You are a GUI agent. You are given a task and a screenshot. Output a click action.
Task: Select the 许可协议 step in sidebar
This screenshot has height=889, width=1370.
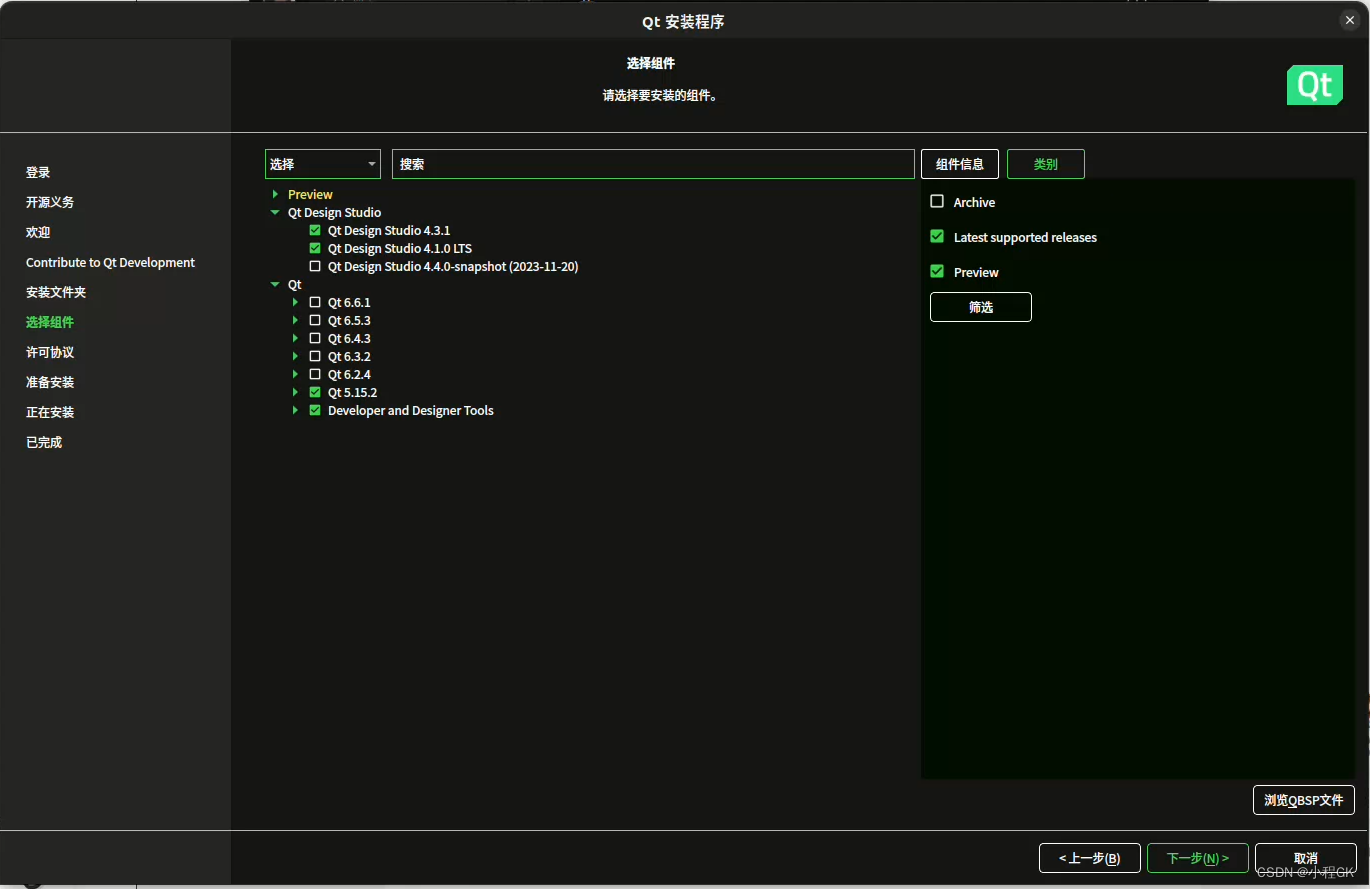[50, 352]
